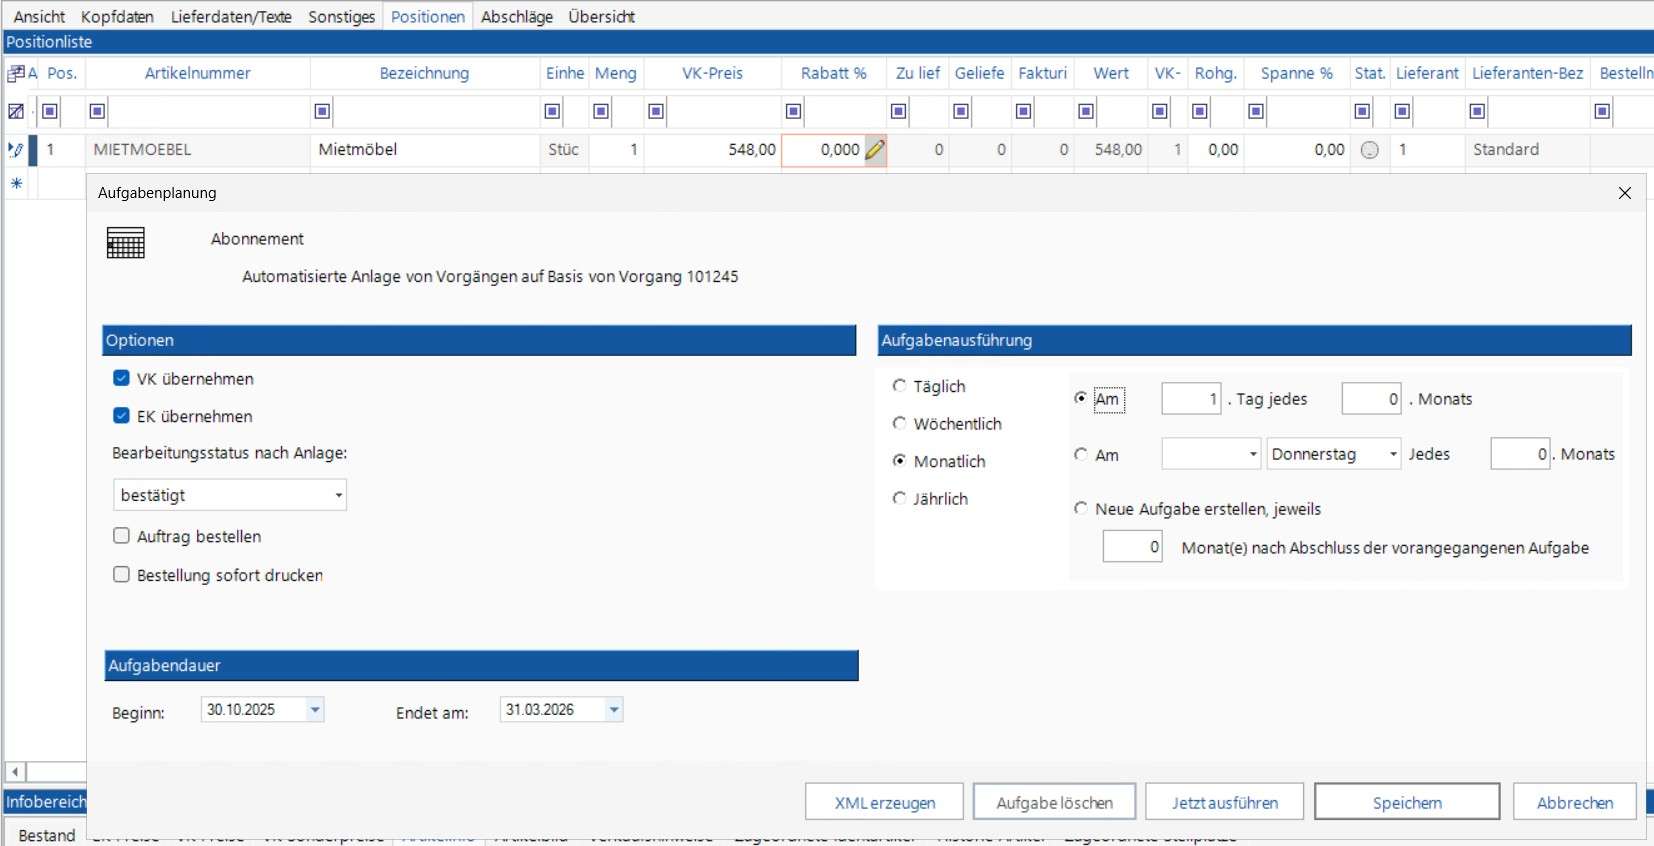Image resolution: width=1654 pixels, height=846 pixels.
Task: Switch to the Abschläge tab
Action: pos(516,16)
